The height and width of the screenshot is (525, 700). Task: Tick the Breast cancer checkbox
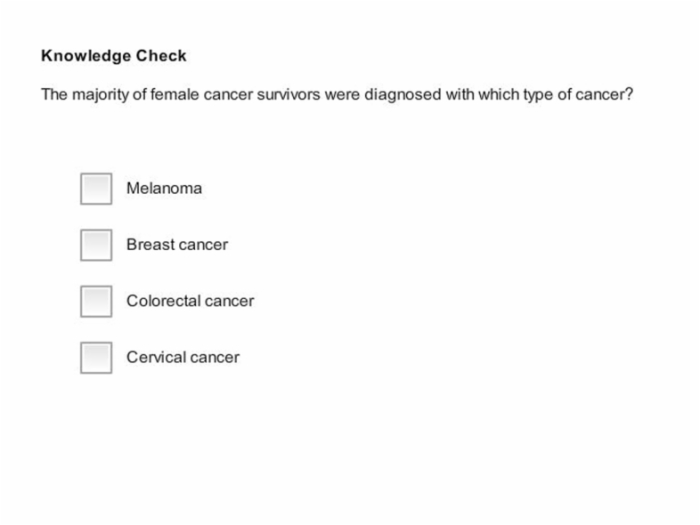click(96, 245)
